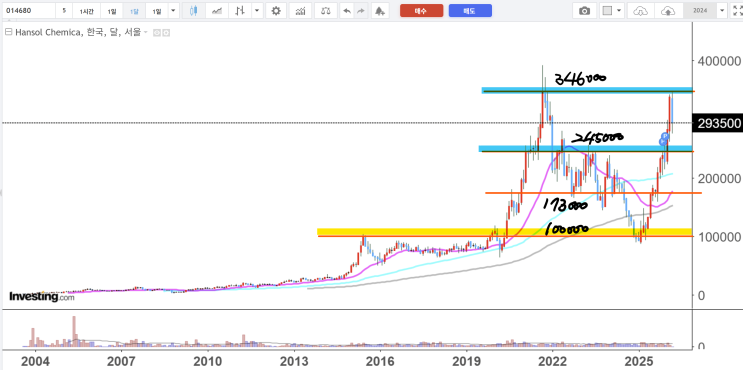Viewport: 743px width, 370px height.
Task: Save chart layout to cloud
Action: click(x=667, y=10)
